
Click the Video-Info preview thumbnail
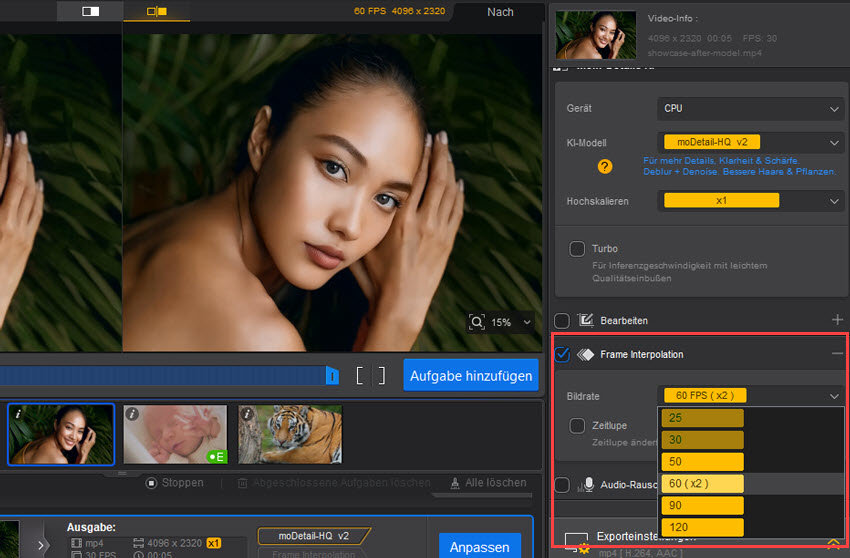(x=596, y=35)
